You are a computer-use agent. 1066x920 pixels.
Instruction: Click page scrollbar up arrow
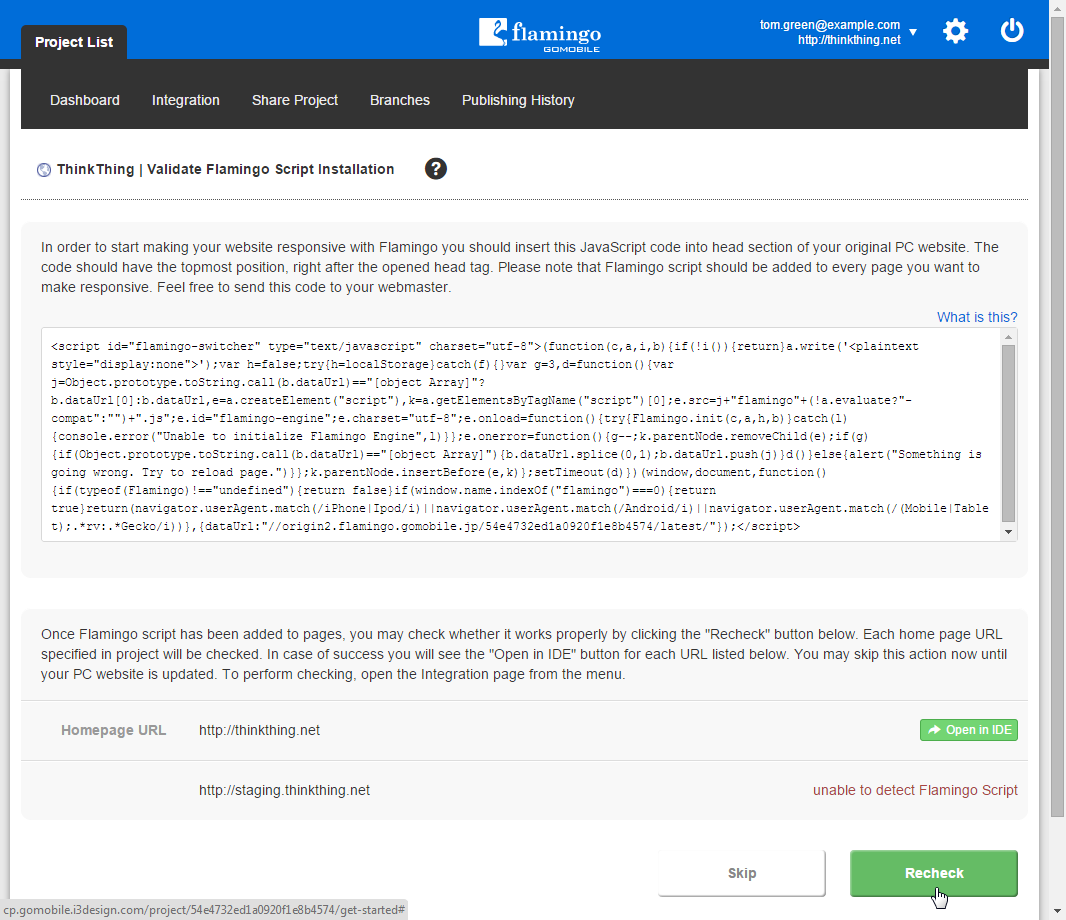tap(1057, 7)
